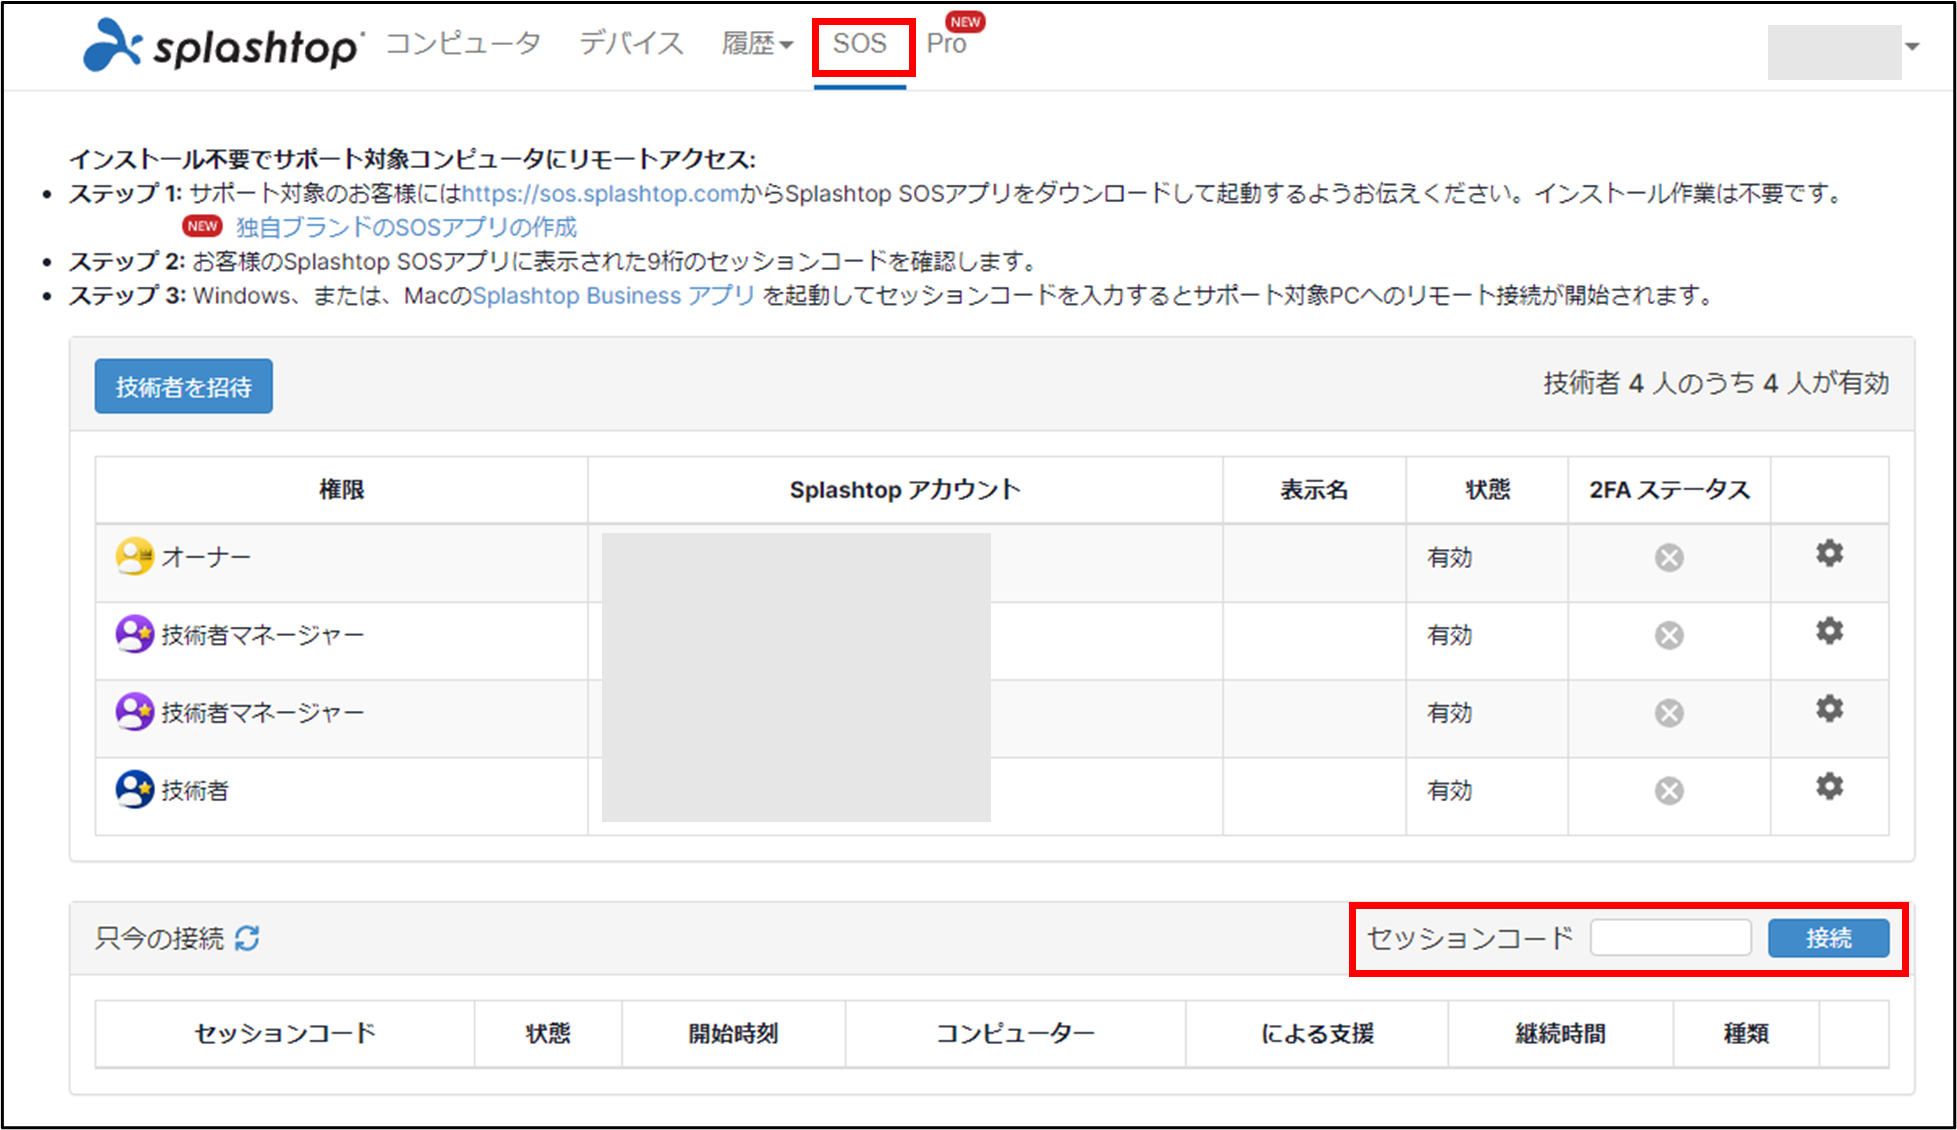Click the 開始時刻 column header
This screenshot has width=1957, height=1130.
point(733,1034)
